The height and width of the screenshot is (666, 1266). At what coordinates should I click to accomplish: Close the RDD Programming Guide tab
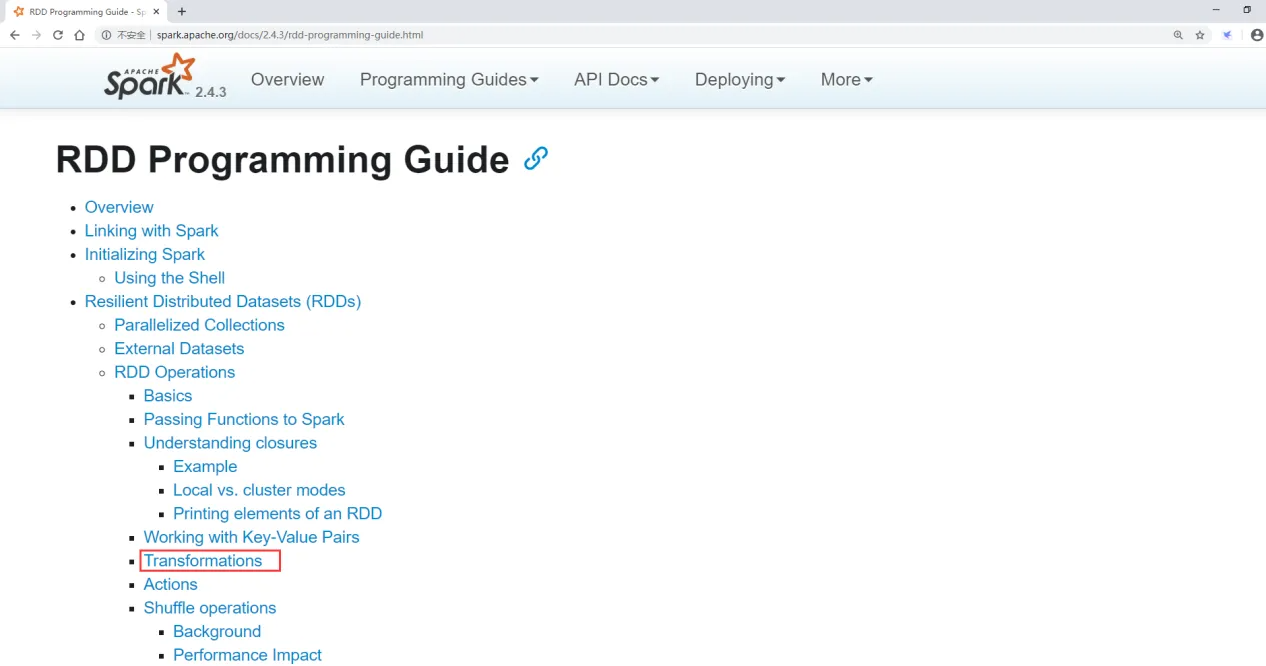pos(156,12)
